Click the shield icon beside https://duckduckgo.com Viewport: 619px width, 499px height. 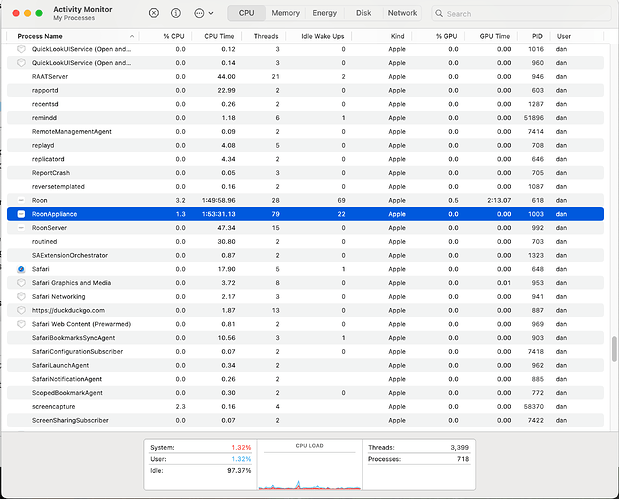pos(21,310)
